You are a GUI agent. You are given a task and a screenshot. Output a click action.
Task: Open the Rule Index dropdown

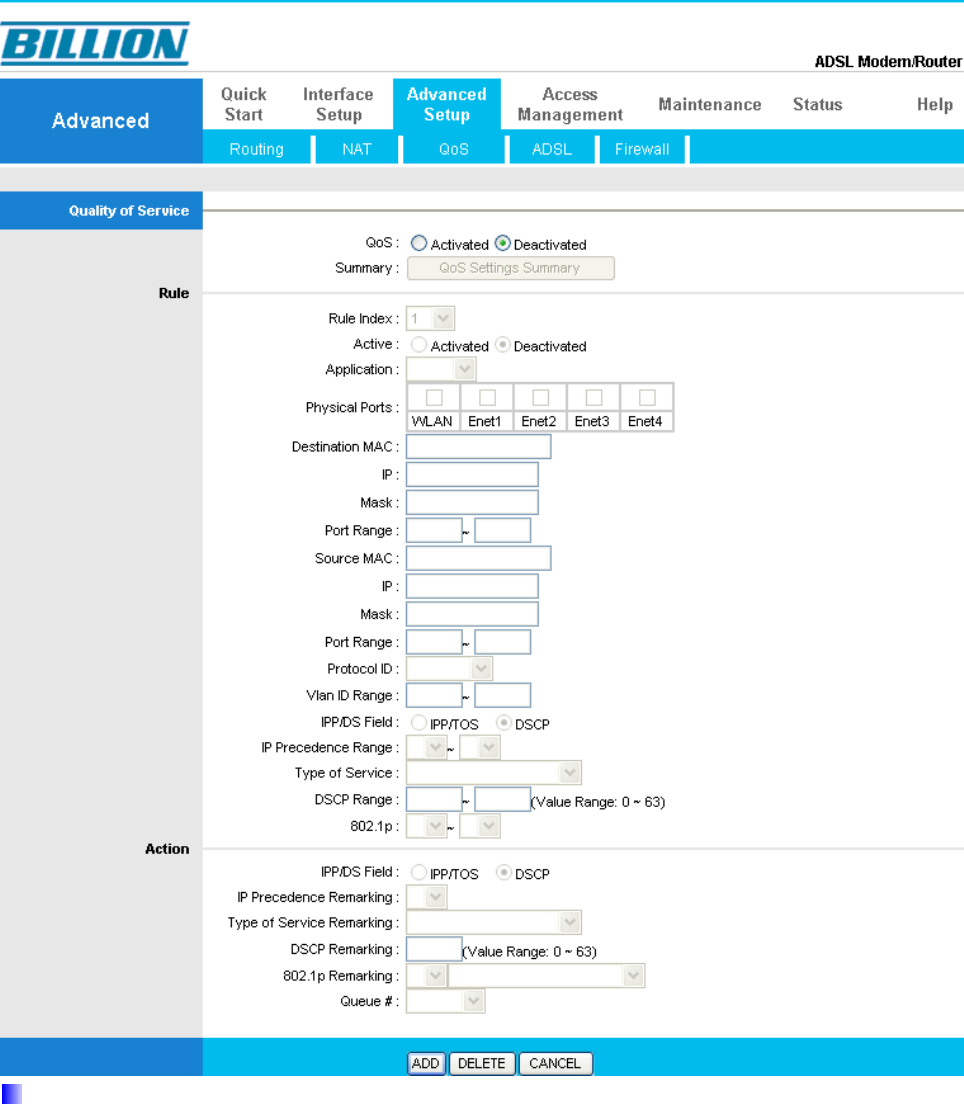pos(430,319)
